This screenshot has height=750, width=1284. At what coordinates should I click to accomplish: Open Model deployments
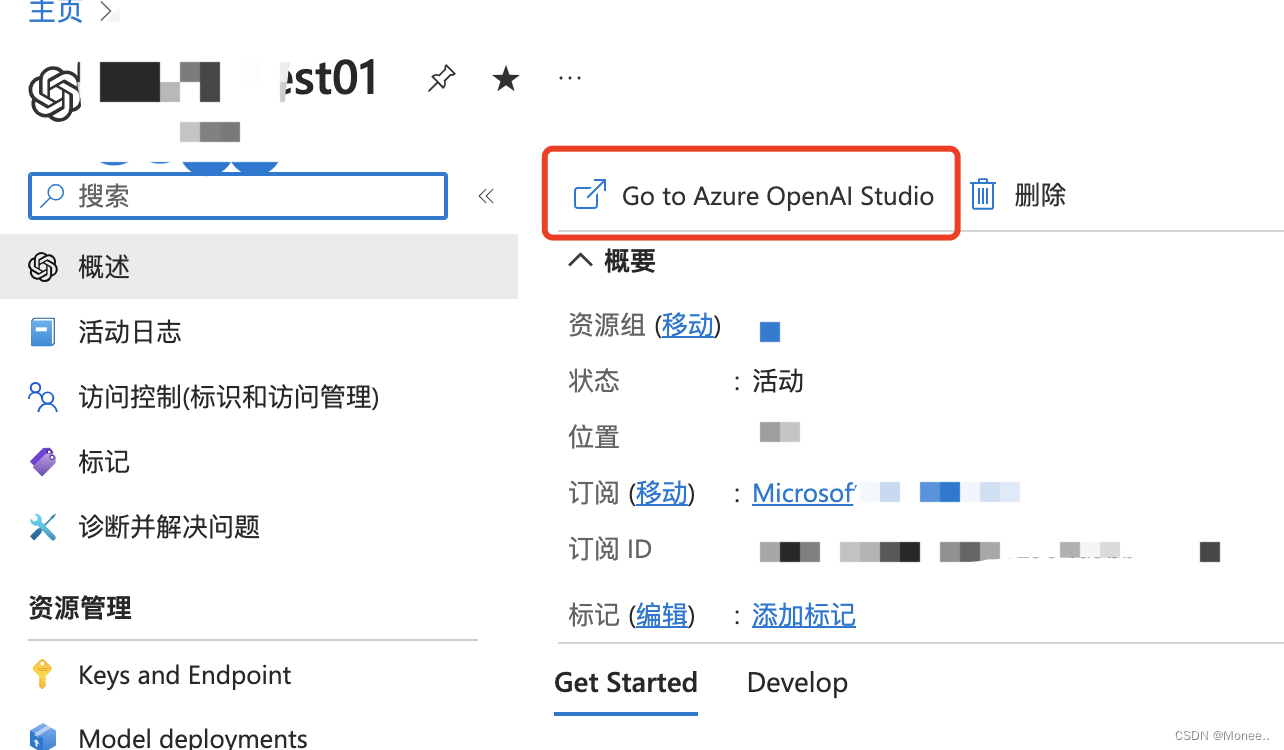point(192,737)
